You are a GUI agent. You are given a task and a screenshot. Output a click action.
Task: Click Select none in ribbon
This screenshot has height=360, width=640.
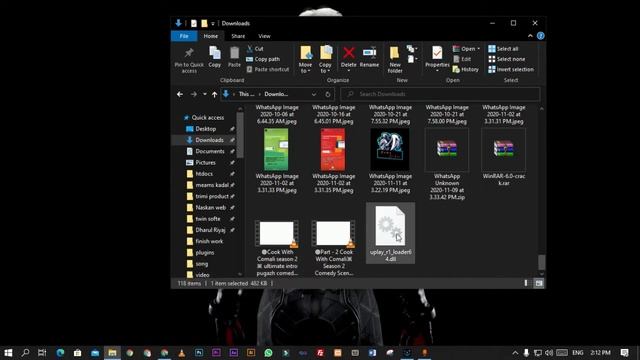pyautogui.click(x=507, y=59)
